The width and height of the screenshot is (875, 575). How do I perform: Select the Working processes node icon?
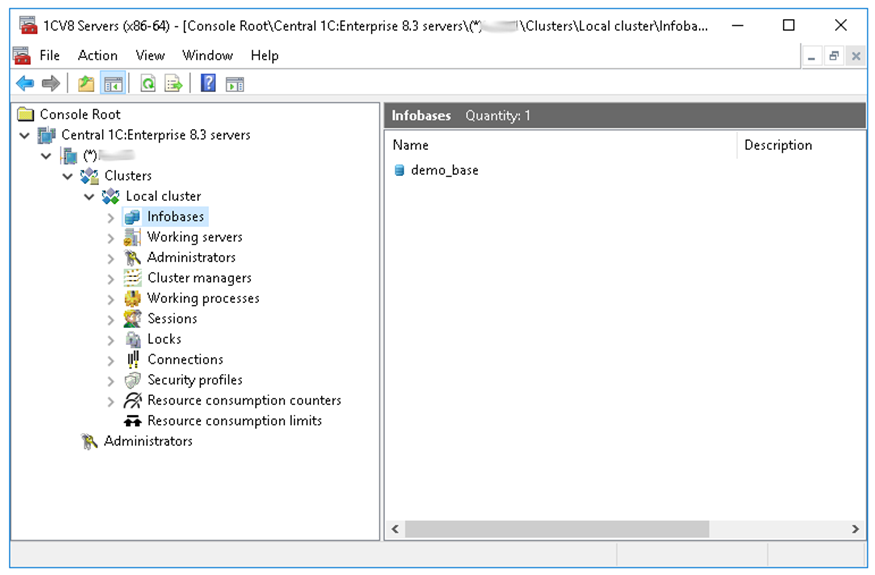132,298
